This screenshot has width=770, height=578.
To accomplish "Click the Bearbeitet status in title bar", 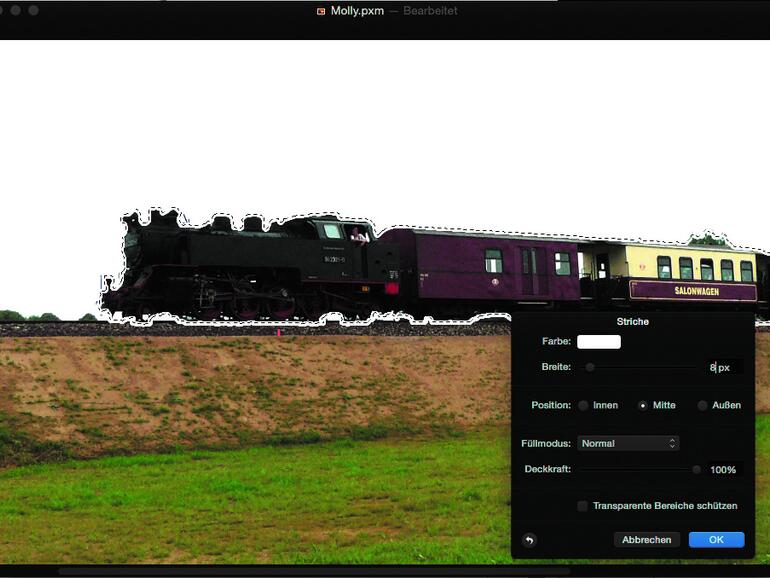I will click(x=430, y=11).
